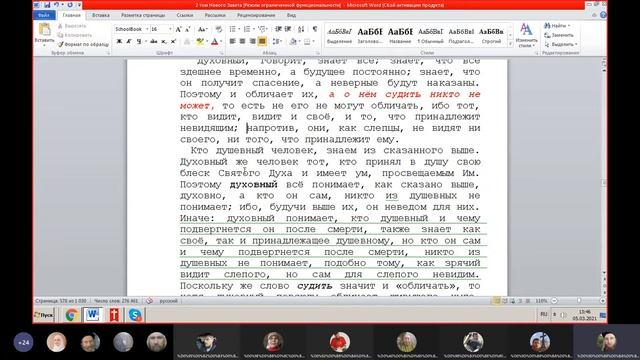Increase font size with the grow font icon

(178, 29)
